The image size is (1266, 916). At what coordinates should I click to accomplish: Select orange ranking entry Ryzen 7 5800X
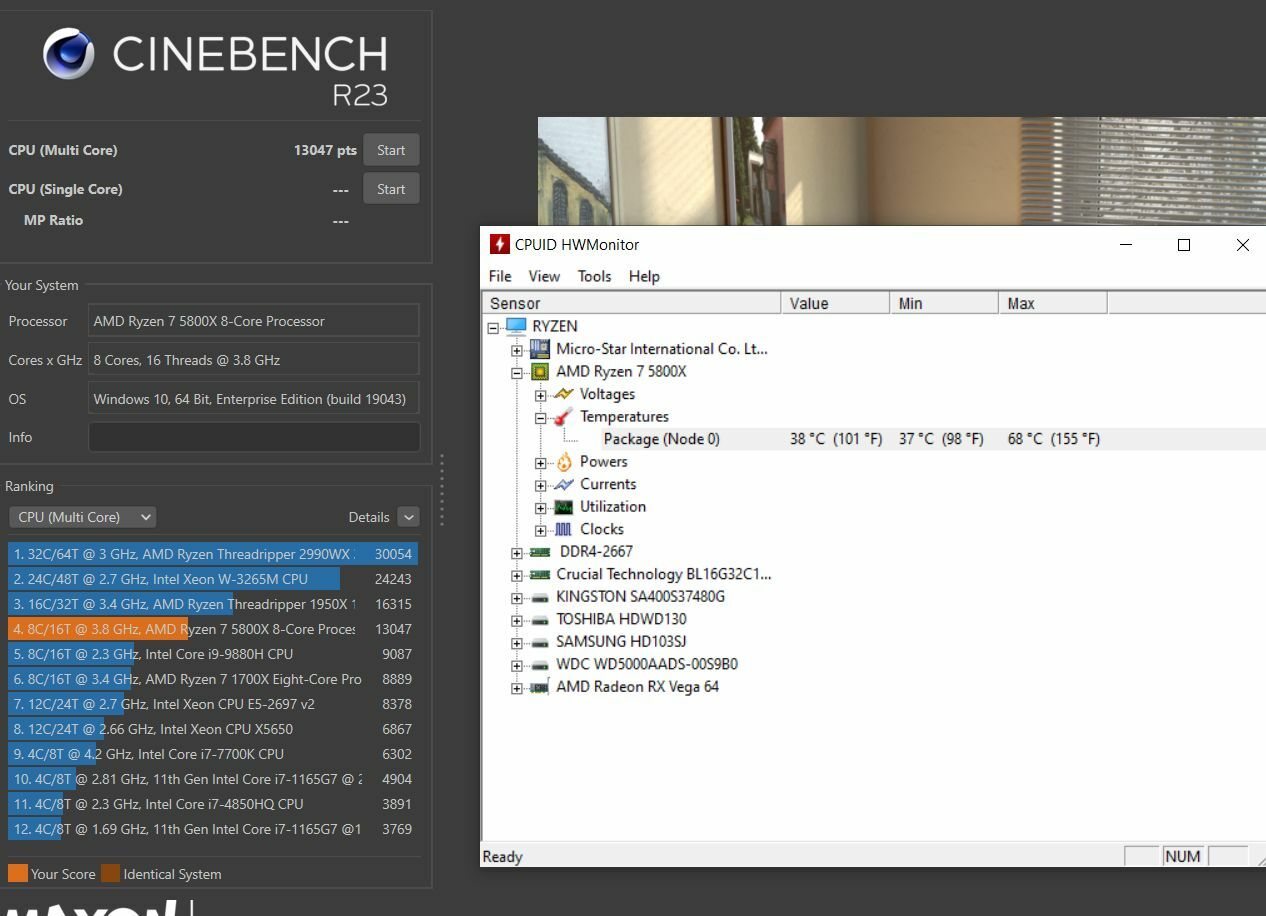point(213,629)
